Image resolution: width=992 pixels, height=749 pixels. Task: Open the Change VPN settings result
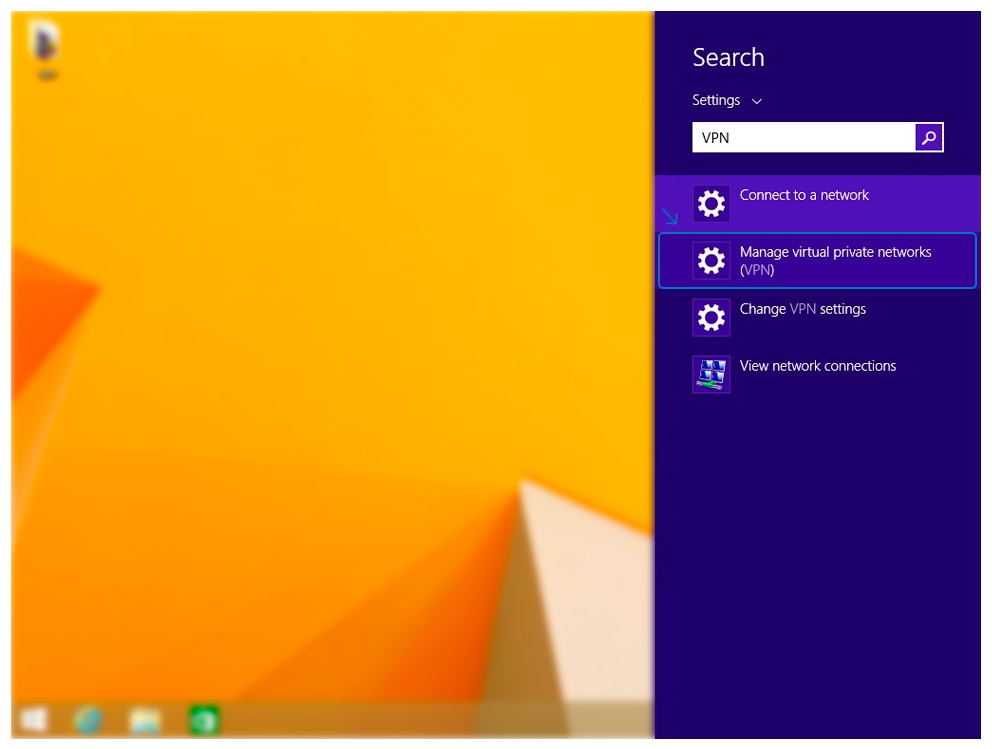tap(817, 318)
